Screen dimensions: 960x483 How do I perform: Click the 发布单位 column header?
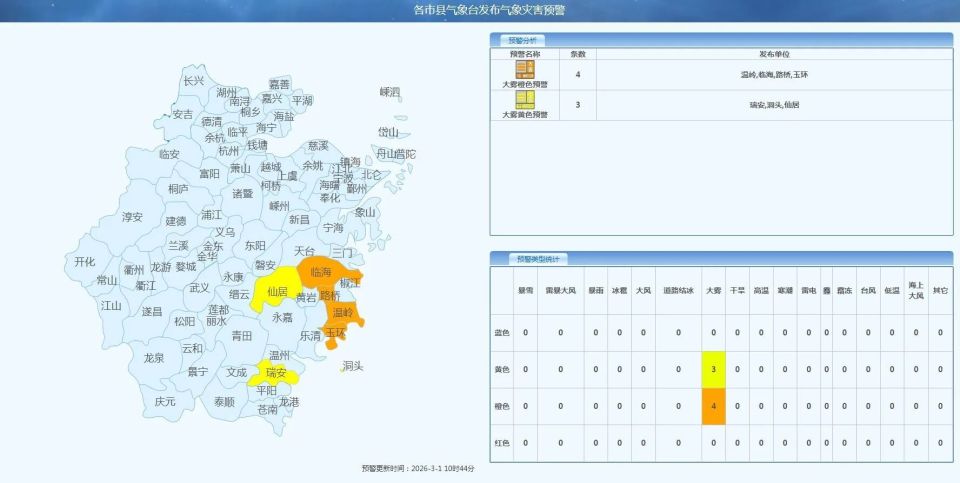click(x=774, y=54)
